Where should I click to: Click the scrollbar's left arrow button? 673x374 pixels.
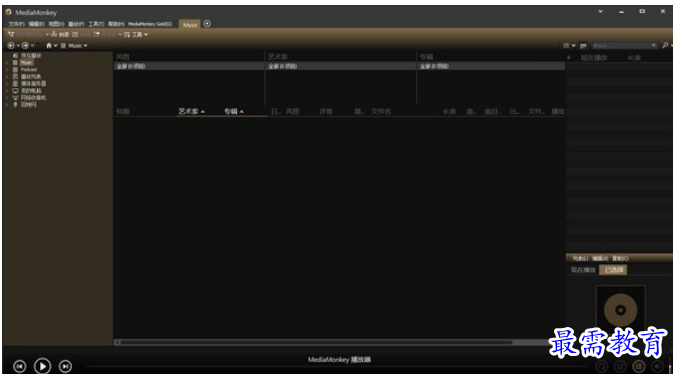pyautogui.click(x=118, y=342)
